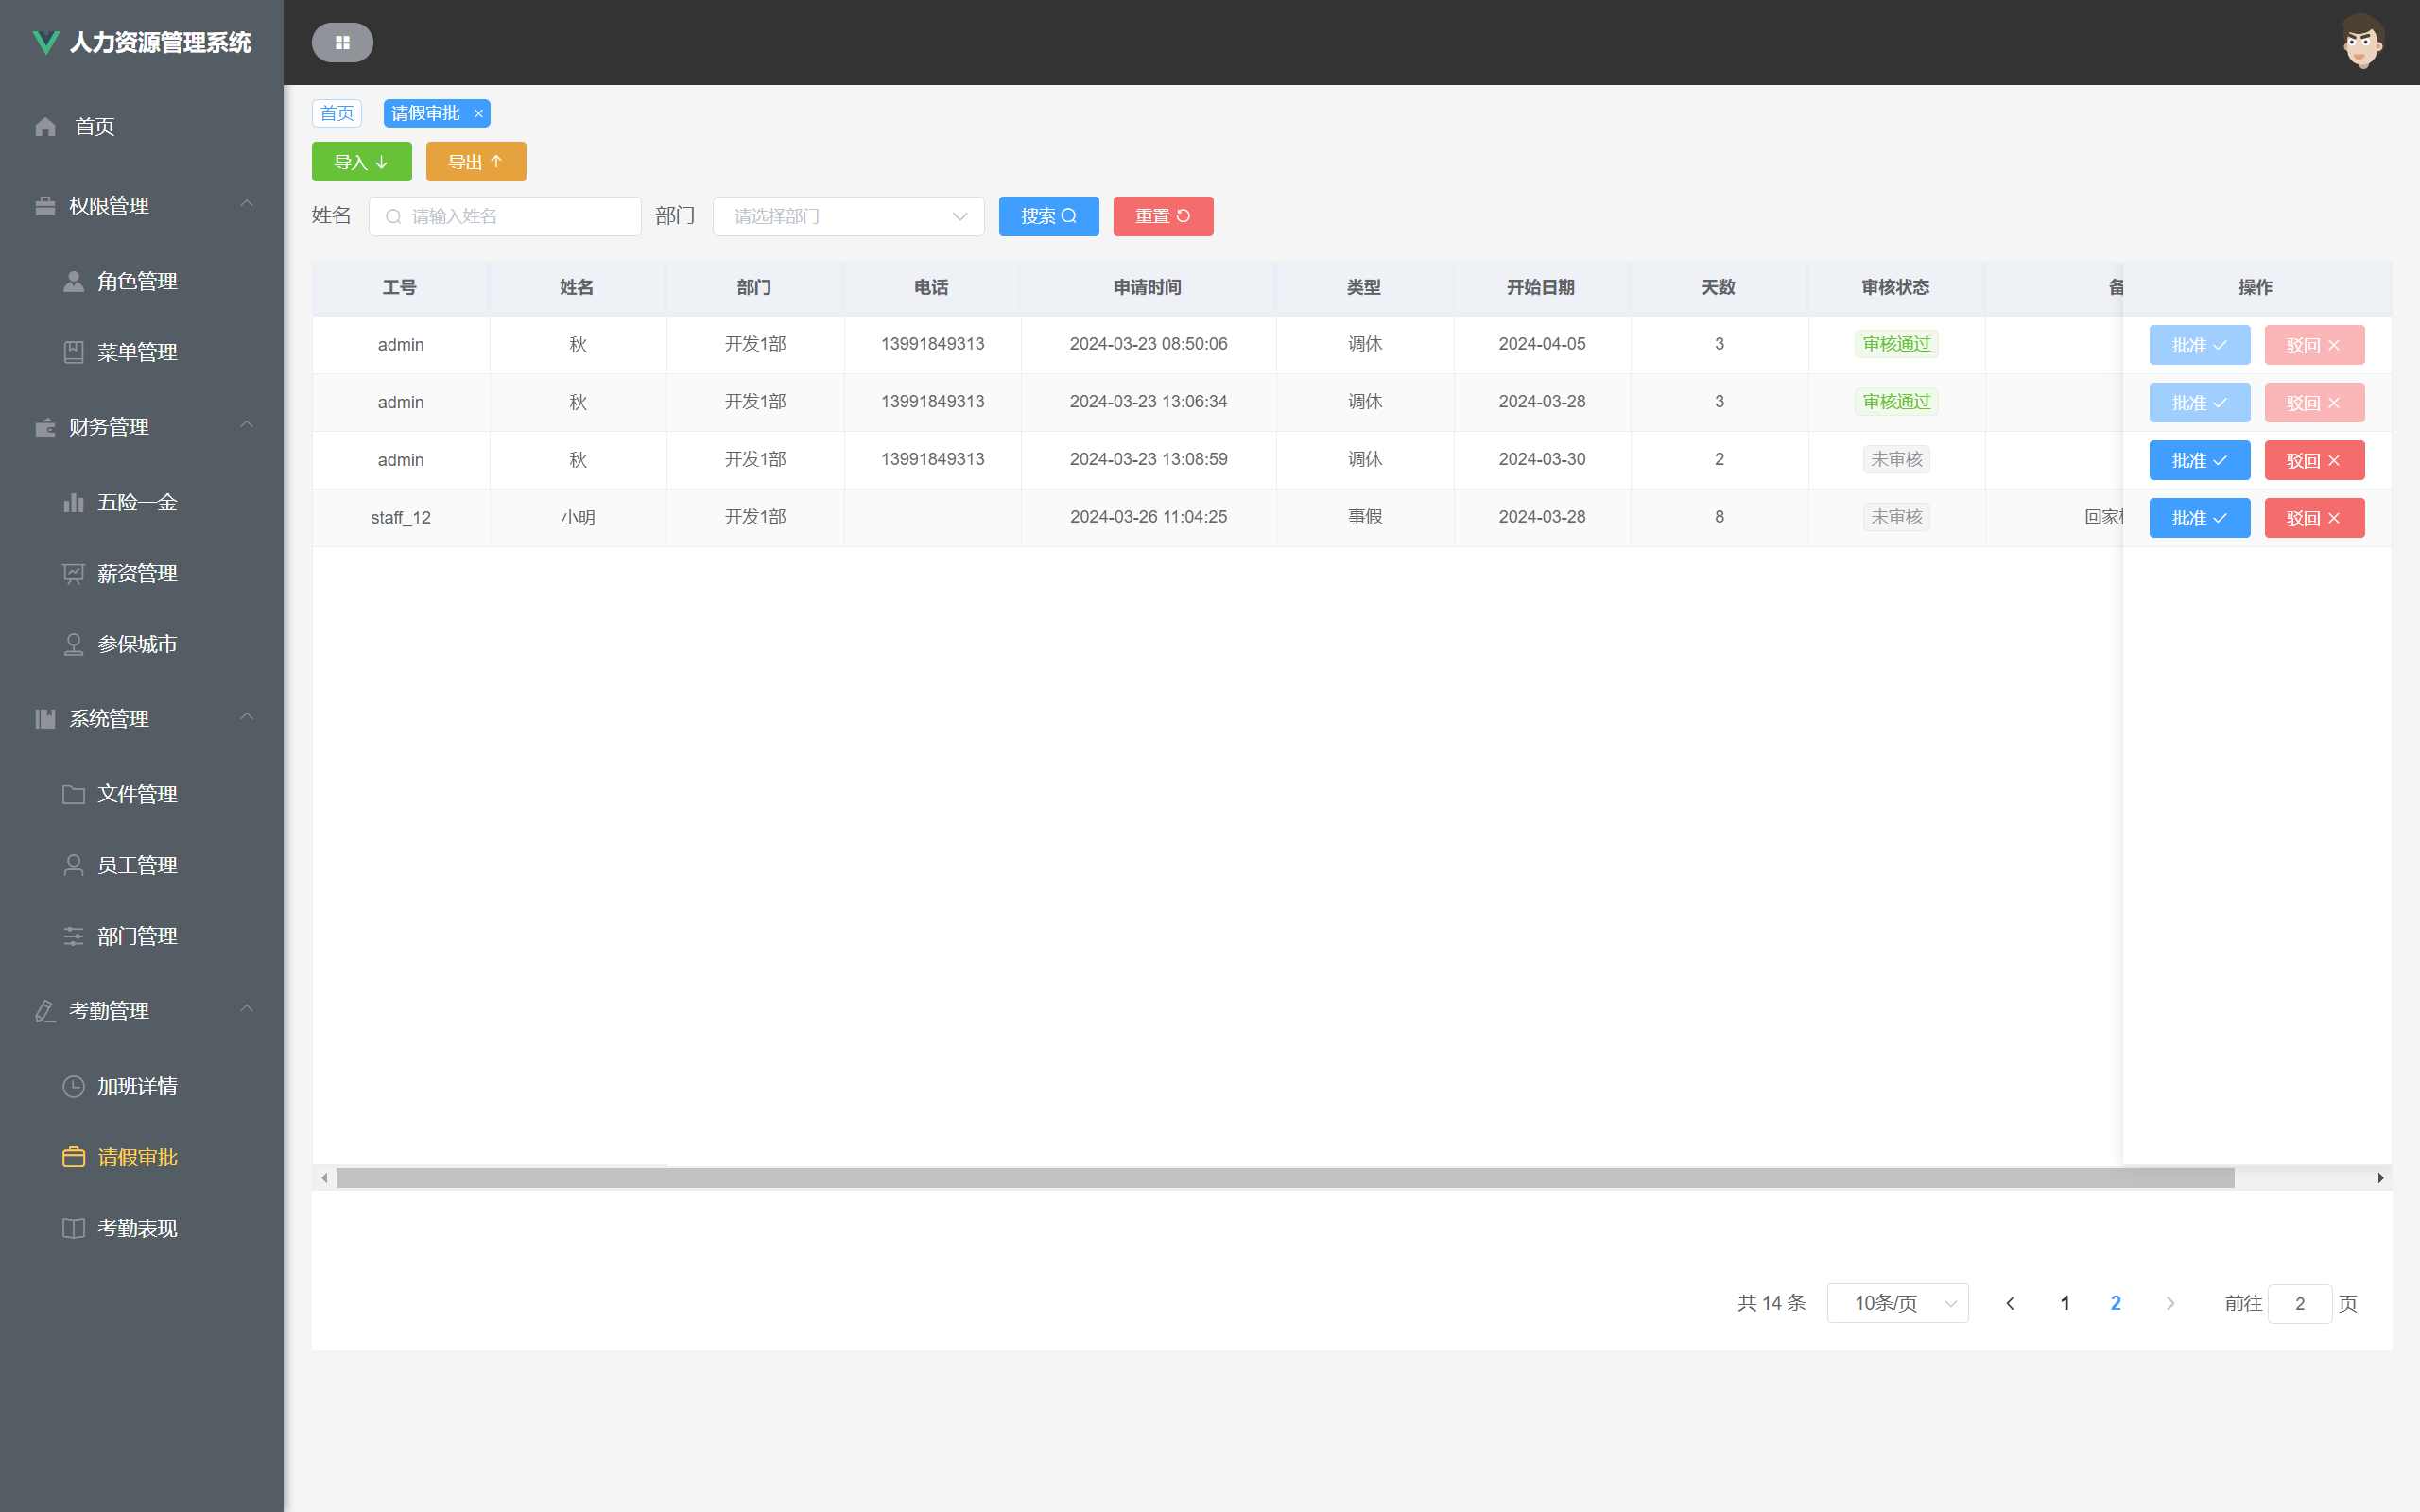
Task: Click the red 重置 button
Action: coord(1163,216)
